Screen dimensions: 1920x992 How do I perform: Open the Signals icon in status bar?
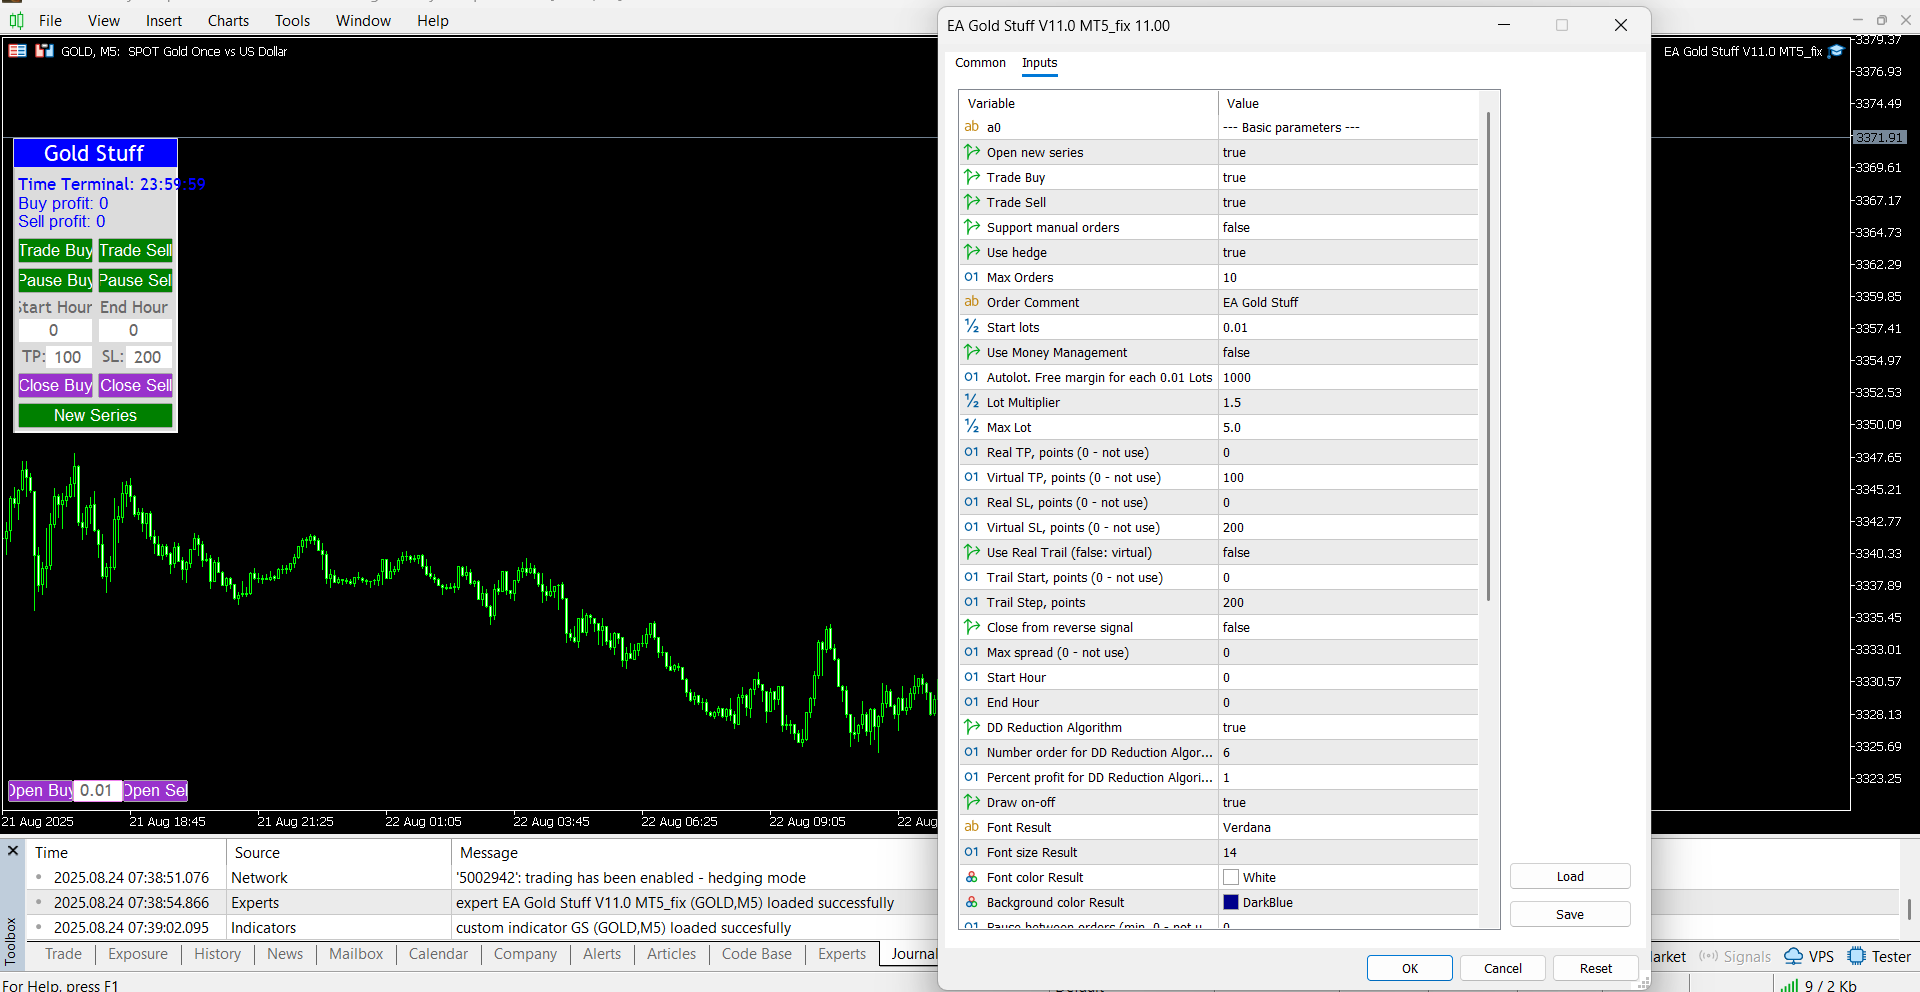click(1708, 956)
